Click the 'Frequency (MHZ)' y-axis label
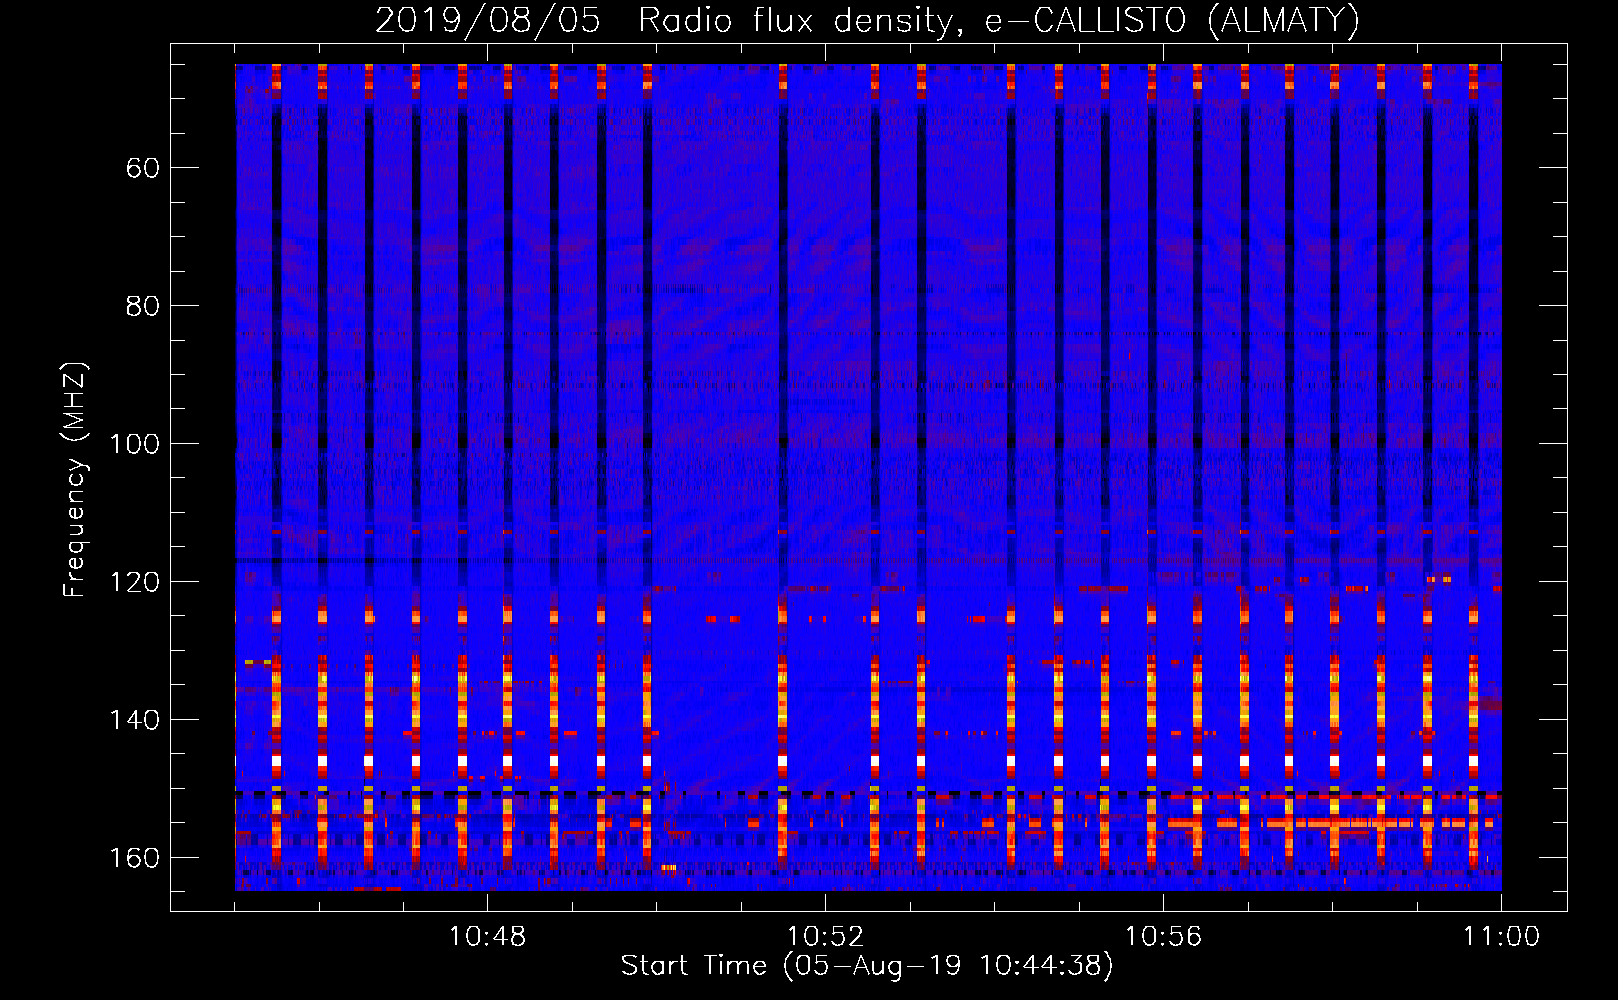Viewport: 1618px width, 1000px height. (75, 480)
